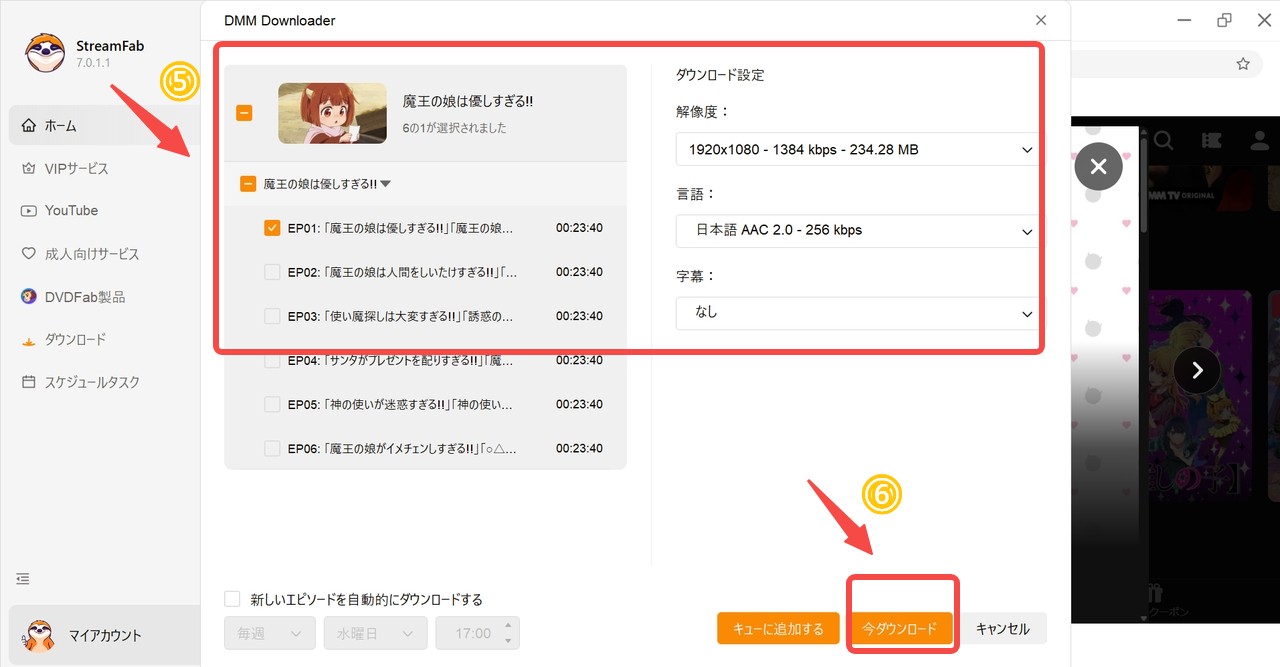Click the 今ダウンロード button
This screenshot has width=1280, height=667.
[900, 628]
